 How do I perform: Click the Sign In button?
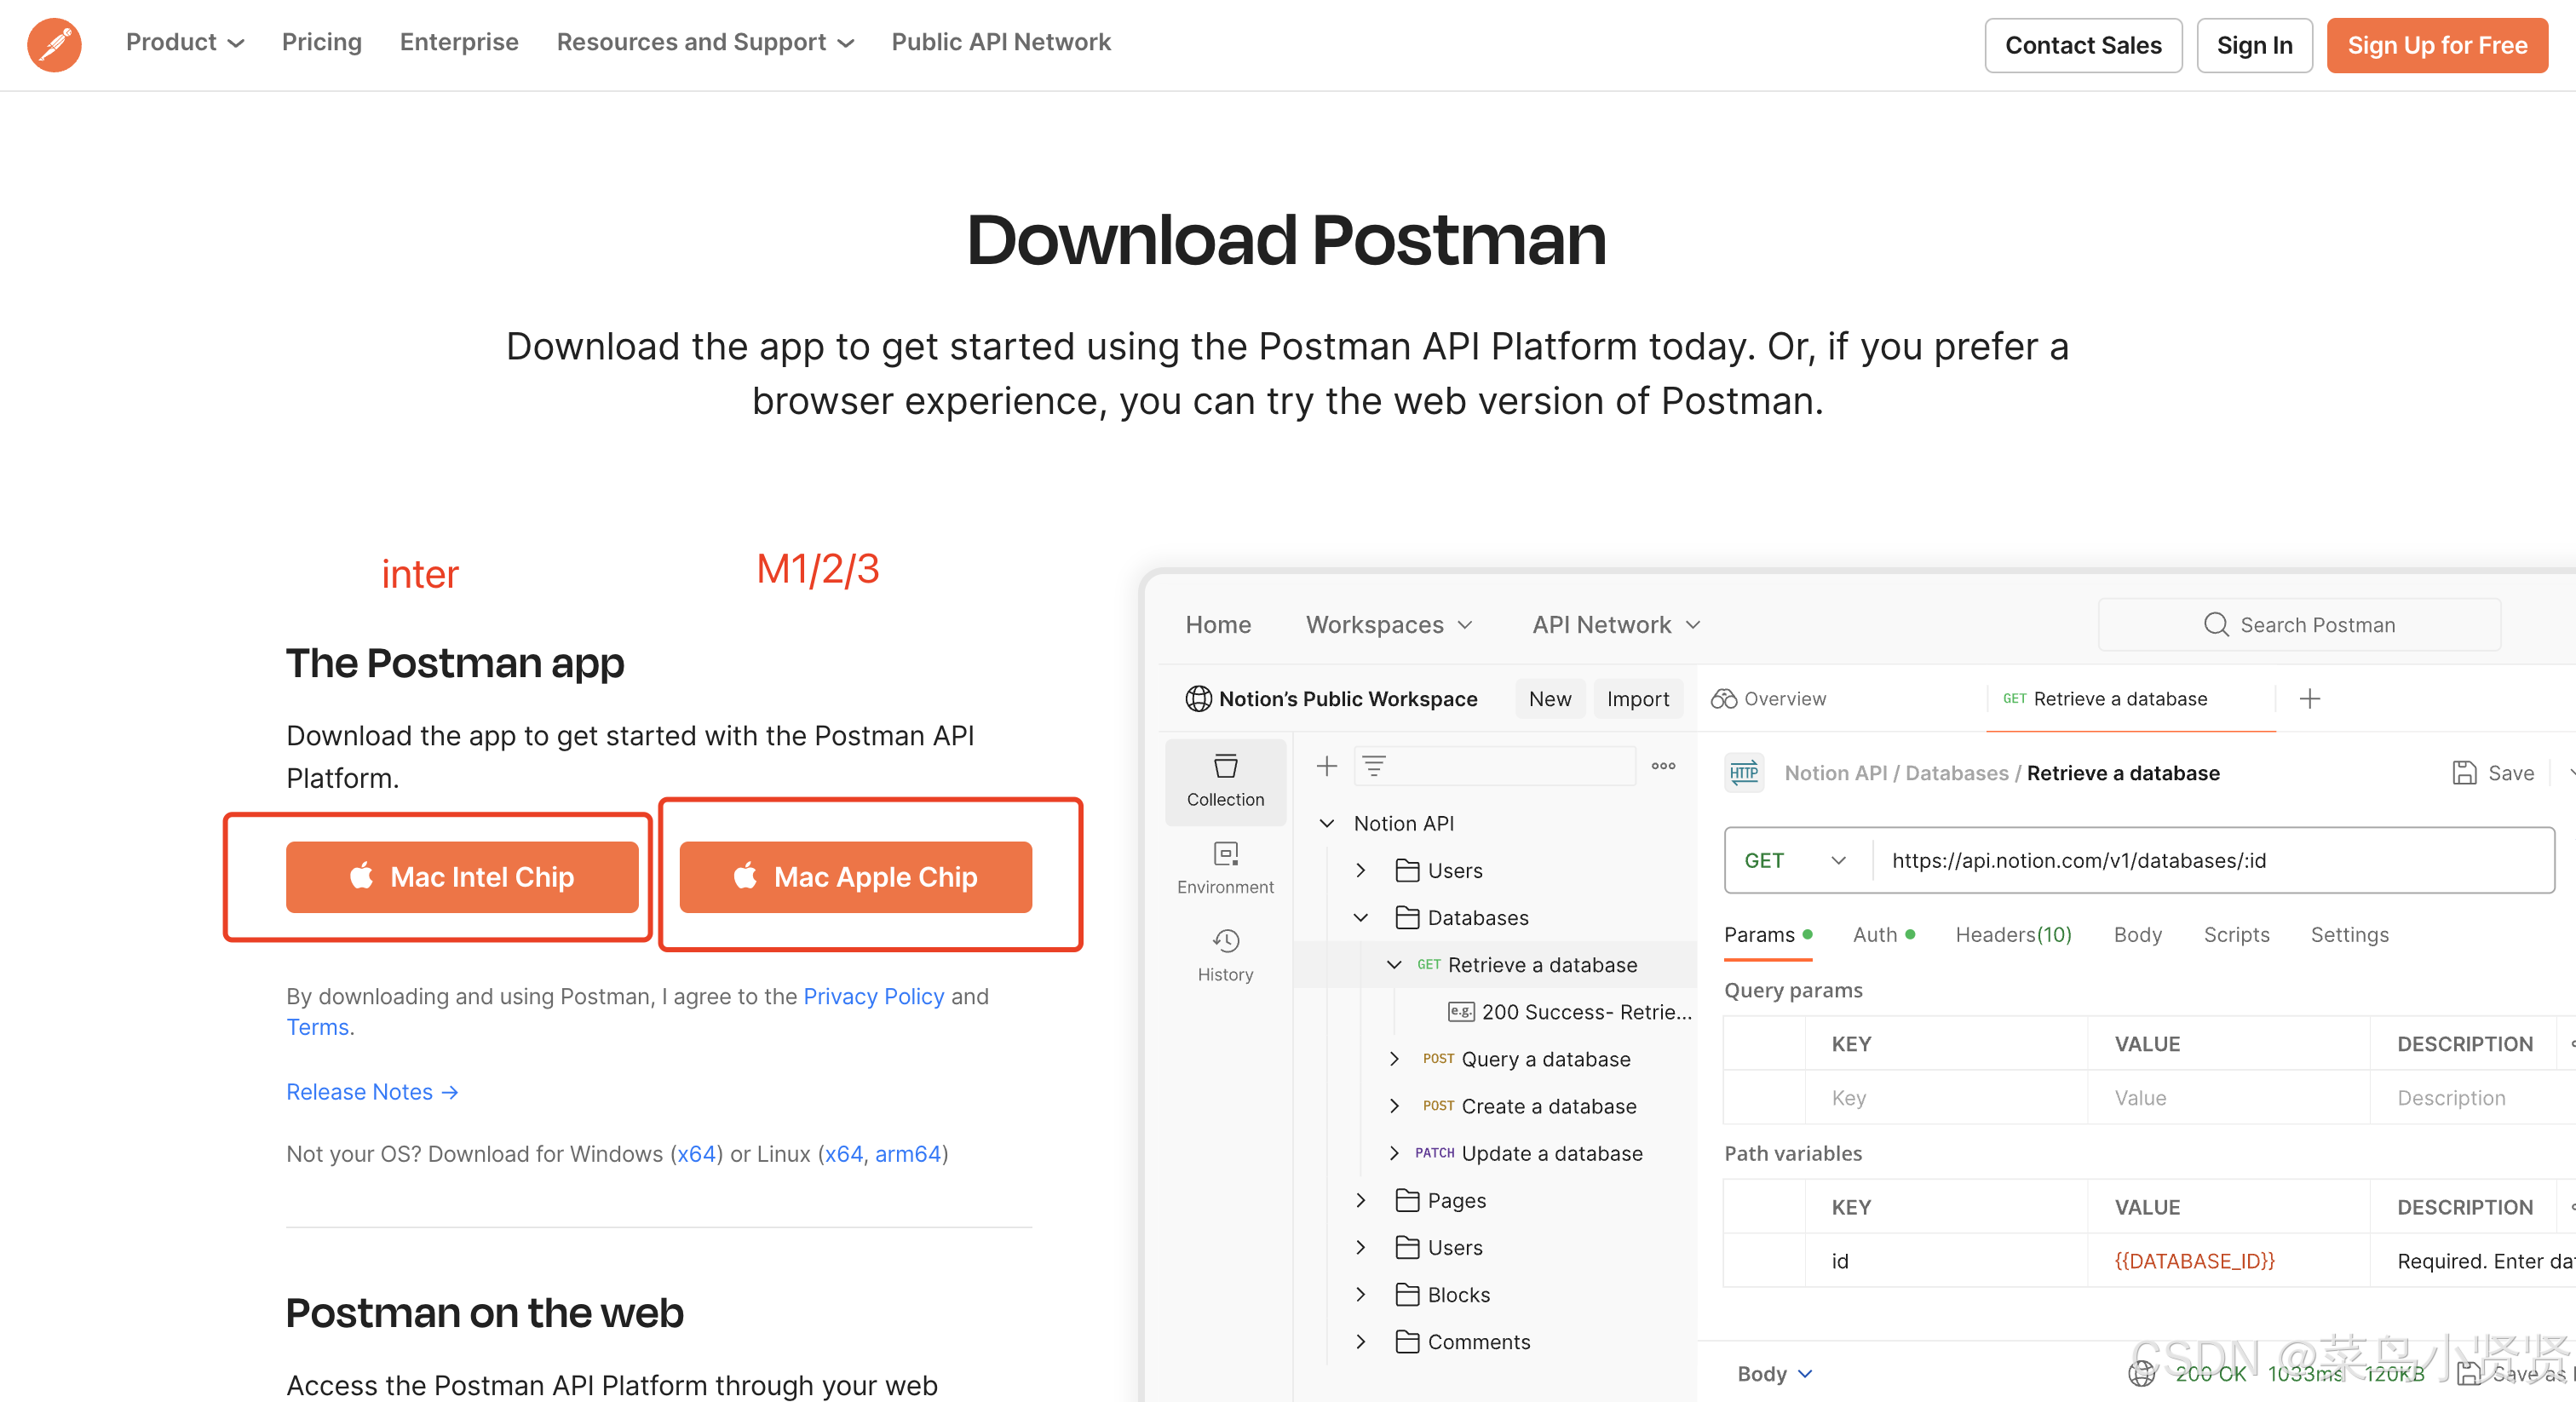tap(2254, 45)
